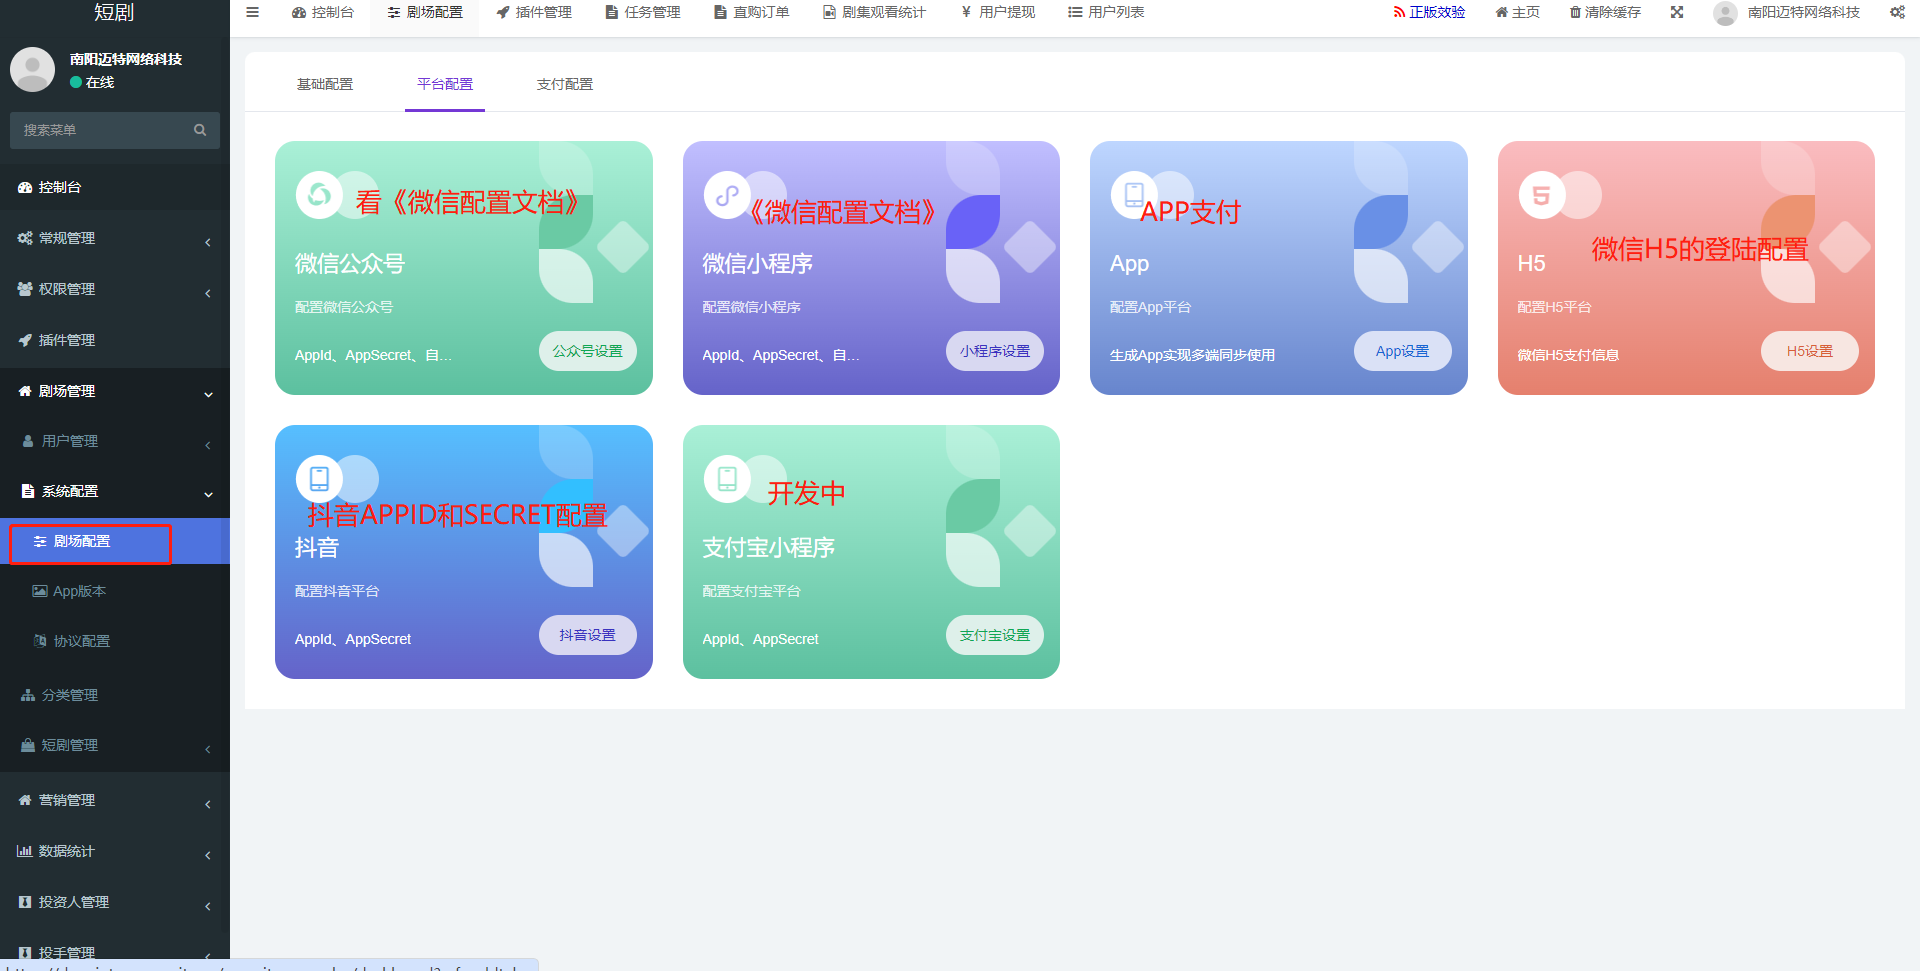1920x971 pixels.
Task: Open 控制台 in the sidebar
Action: click(115, 187)
